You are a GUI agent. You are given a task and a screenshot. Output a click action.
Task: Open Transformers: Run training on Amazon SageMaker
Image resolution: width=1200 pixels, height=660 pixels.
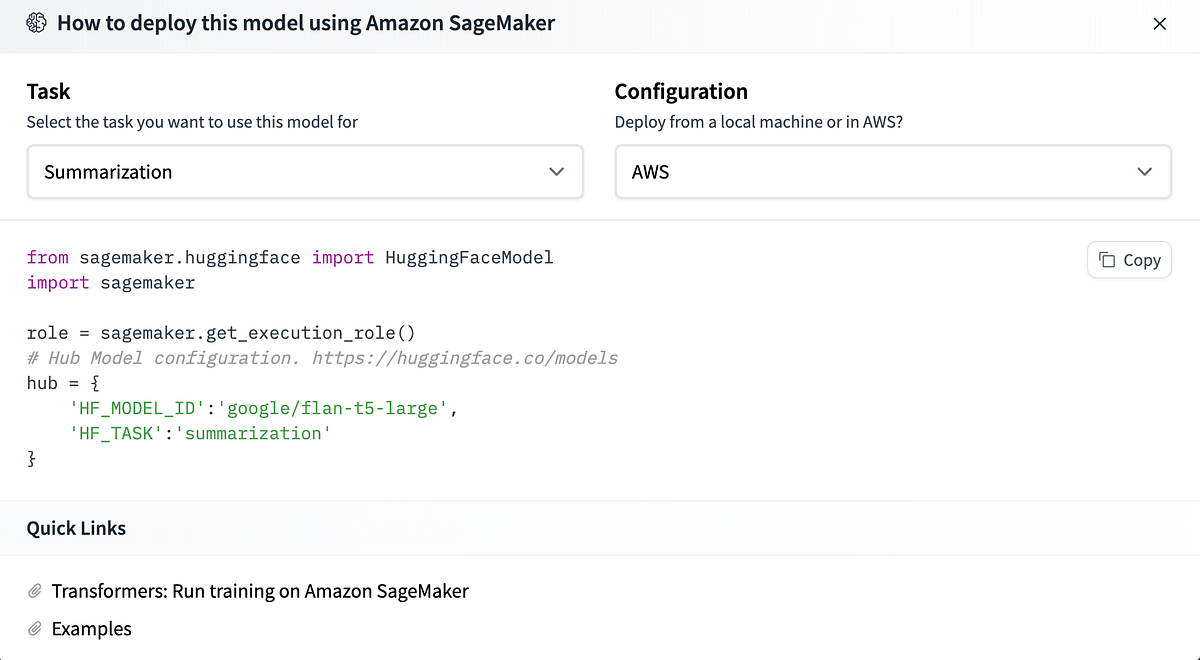tap(262, 591)
